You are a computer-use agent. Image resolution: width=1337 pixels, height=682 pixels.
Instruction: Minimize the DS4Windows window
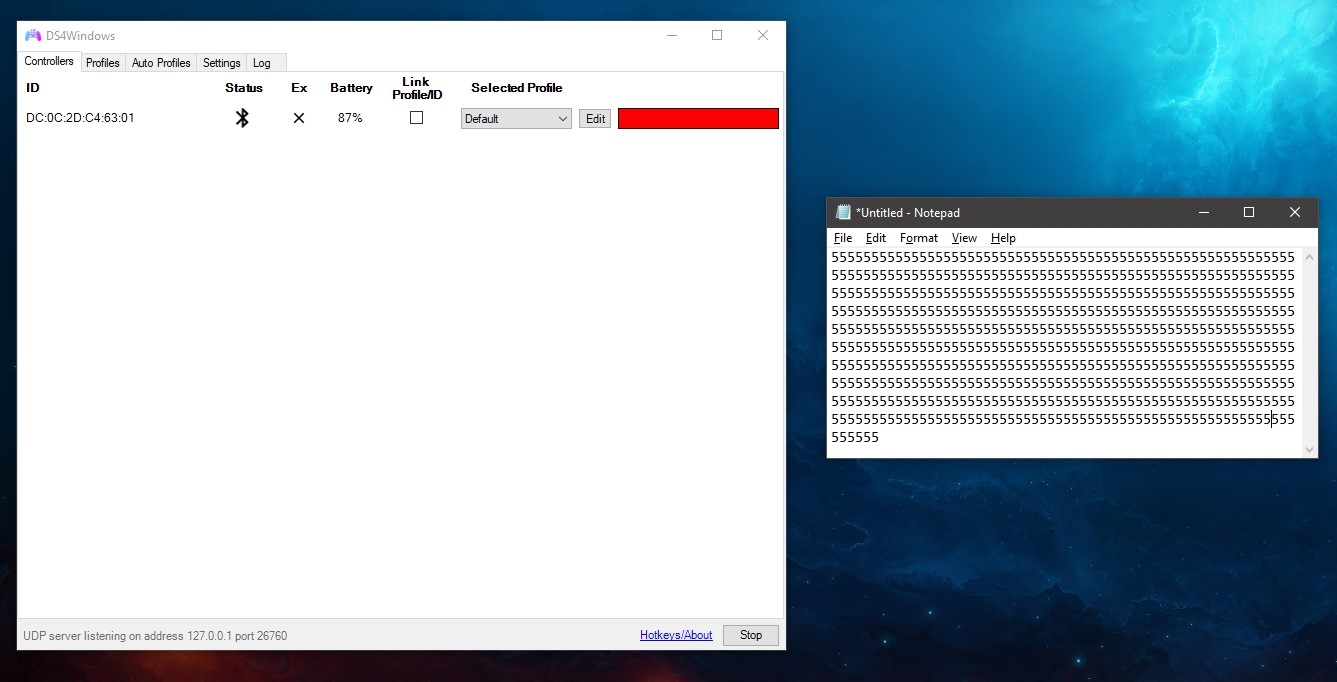(x=671, y=35)
